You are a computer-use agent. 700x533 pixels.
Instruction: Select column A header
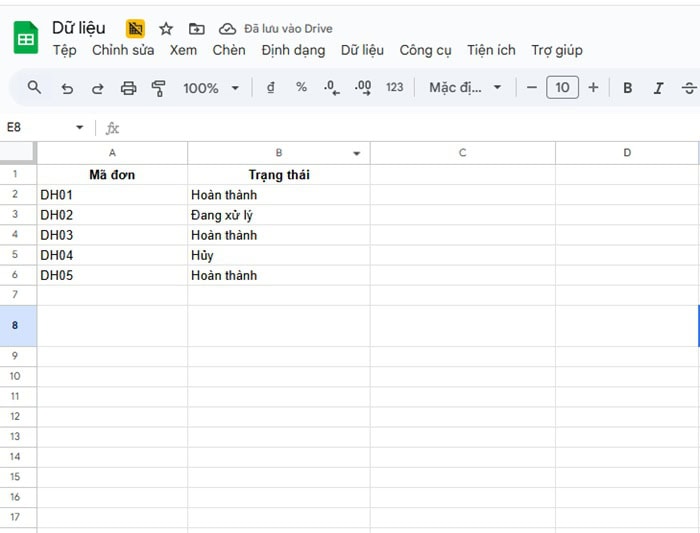coord(112,153)
